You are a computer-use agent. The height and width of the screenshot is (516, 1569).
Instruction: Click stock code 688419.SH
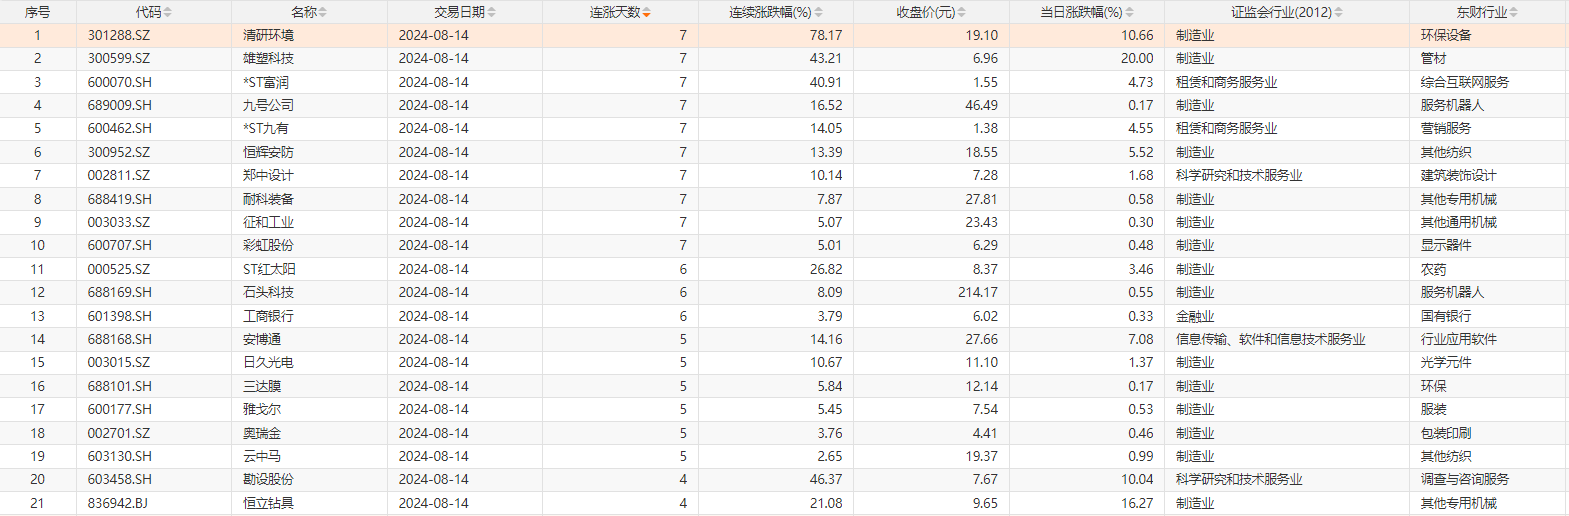click(119, 199)
